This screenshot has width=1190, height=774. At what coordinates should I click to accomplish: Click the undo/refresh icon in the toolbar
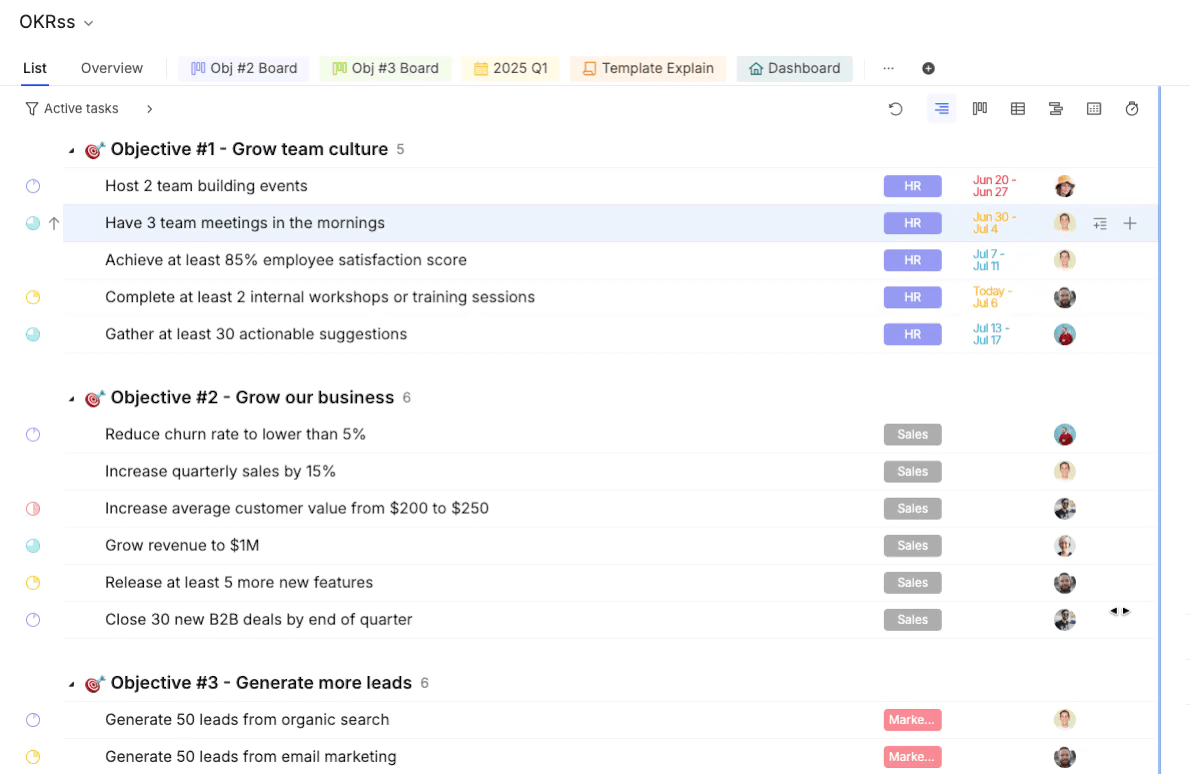pos(896,109)
